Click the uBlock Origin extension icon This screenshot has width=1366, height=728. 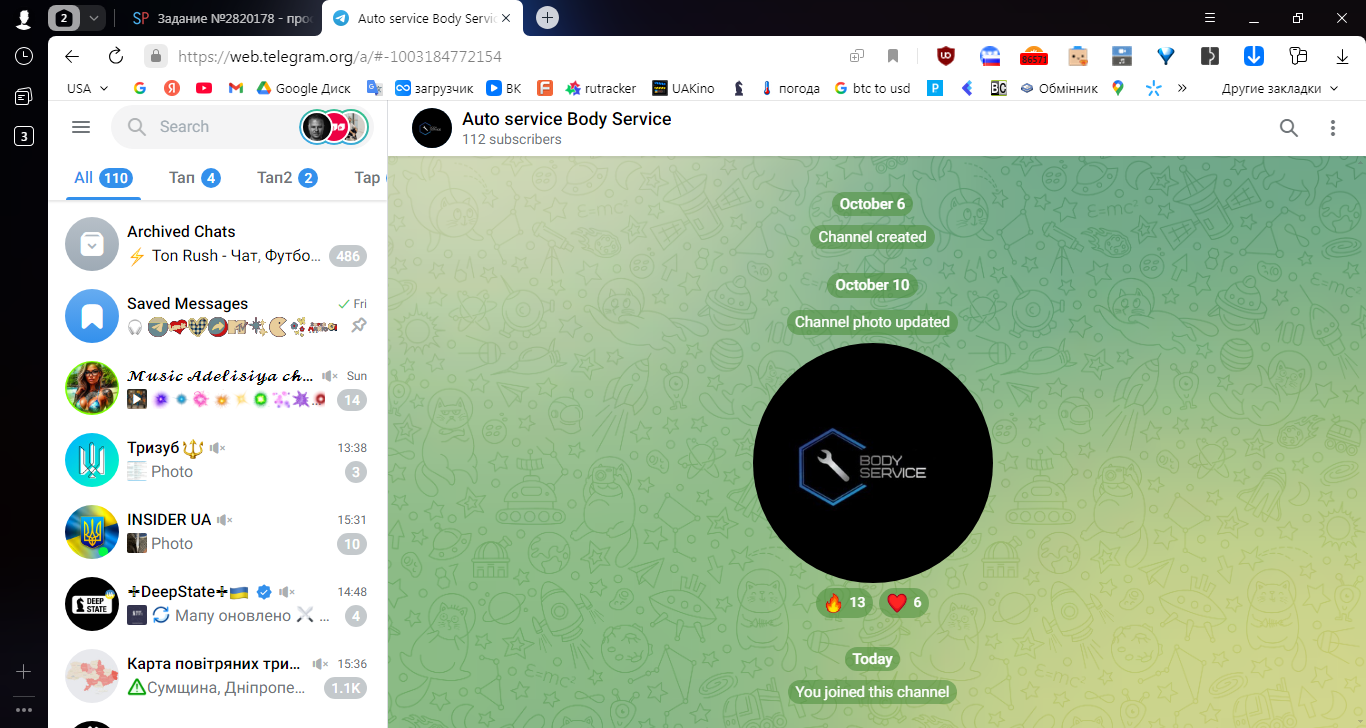coord(945,56)
